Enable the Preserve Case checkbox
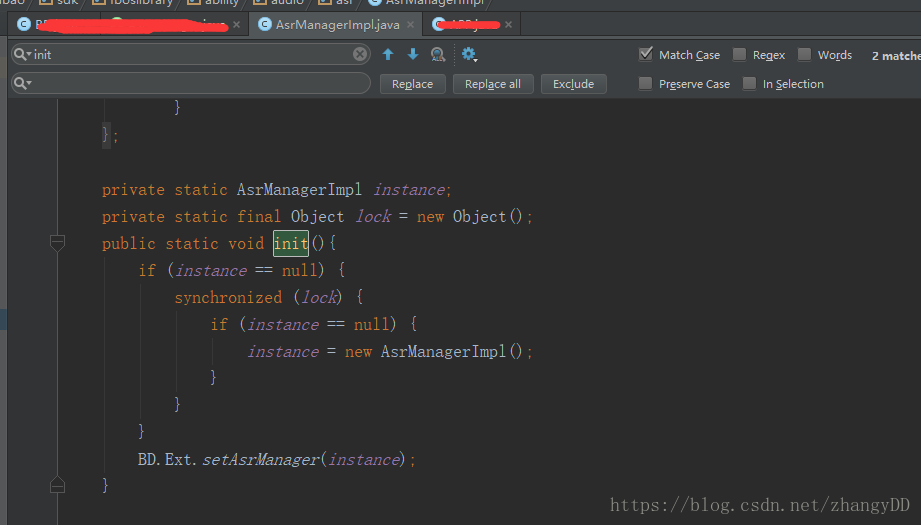This screenshot has height=525, width=921. 646,83
